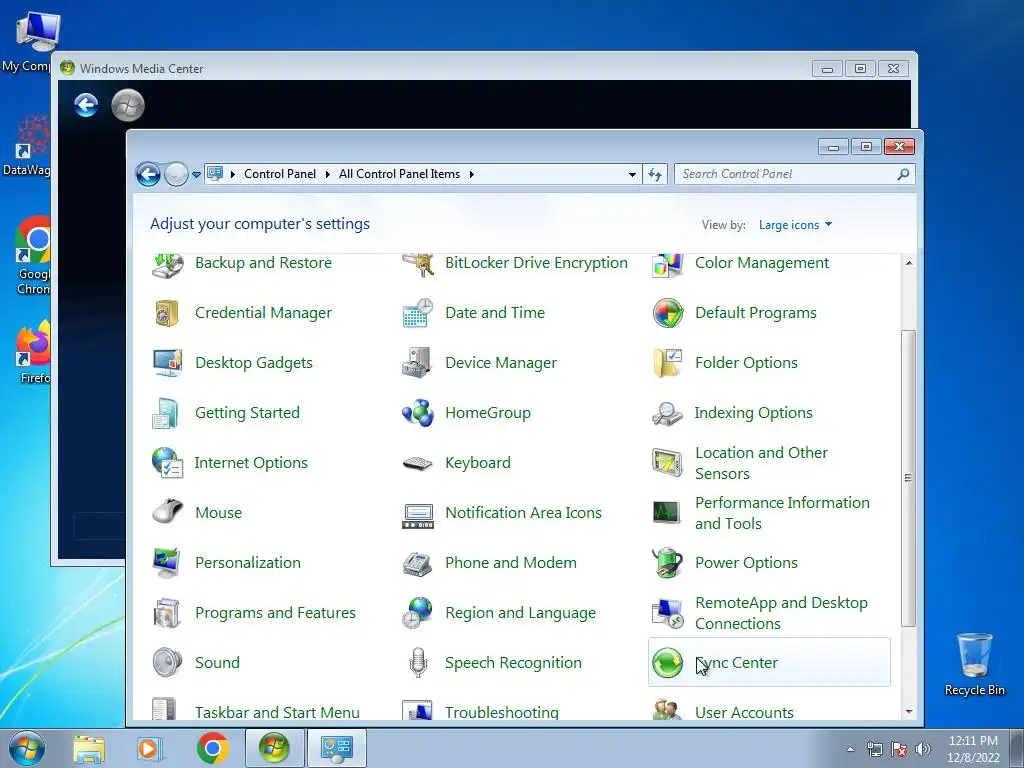Open the Phone and Modem icon
This screenshot has width=1024, height=768.
coord(417,564)
